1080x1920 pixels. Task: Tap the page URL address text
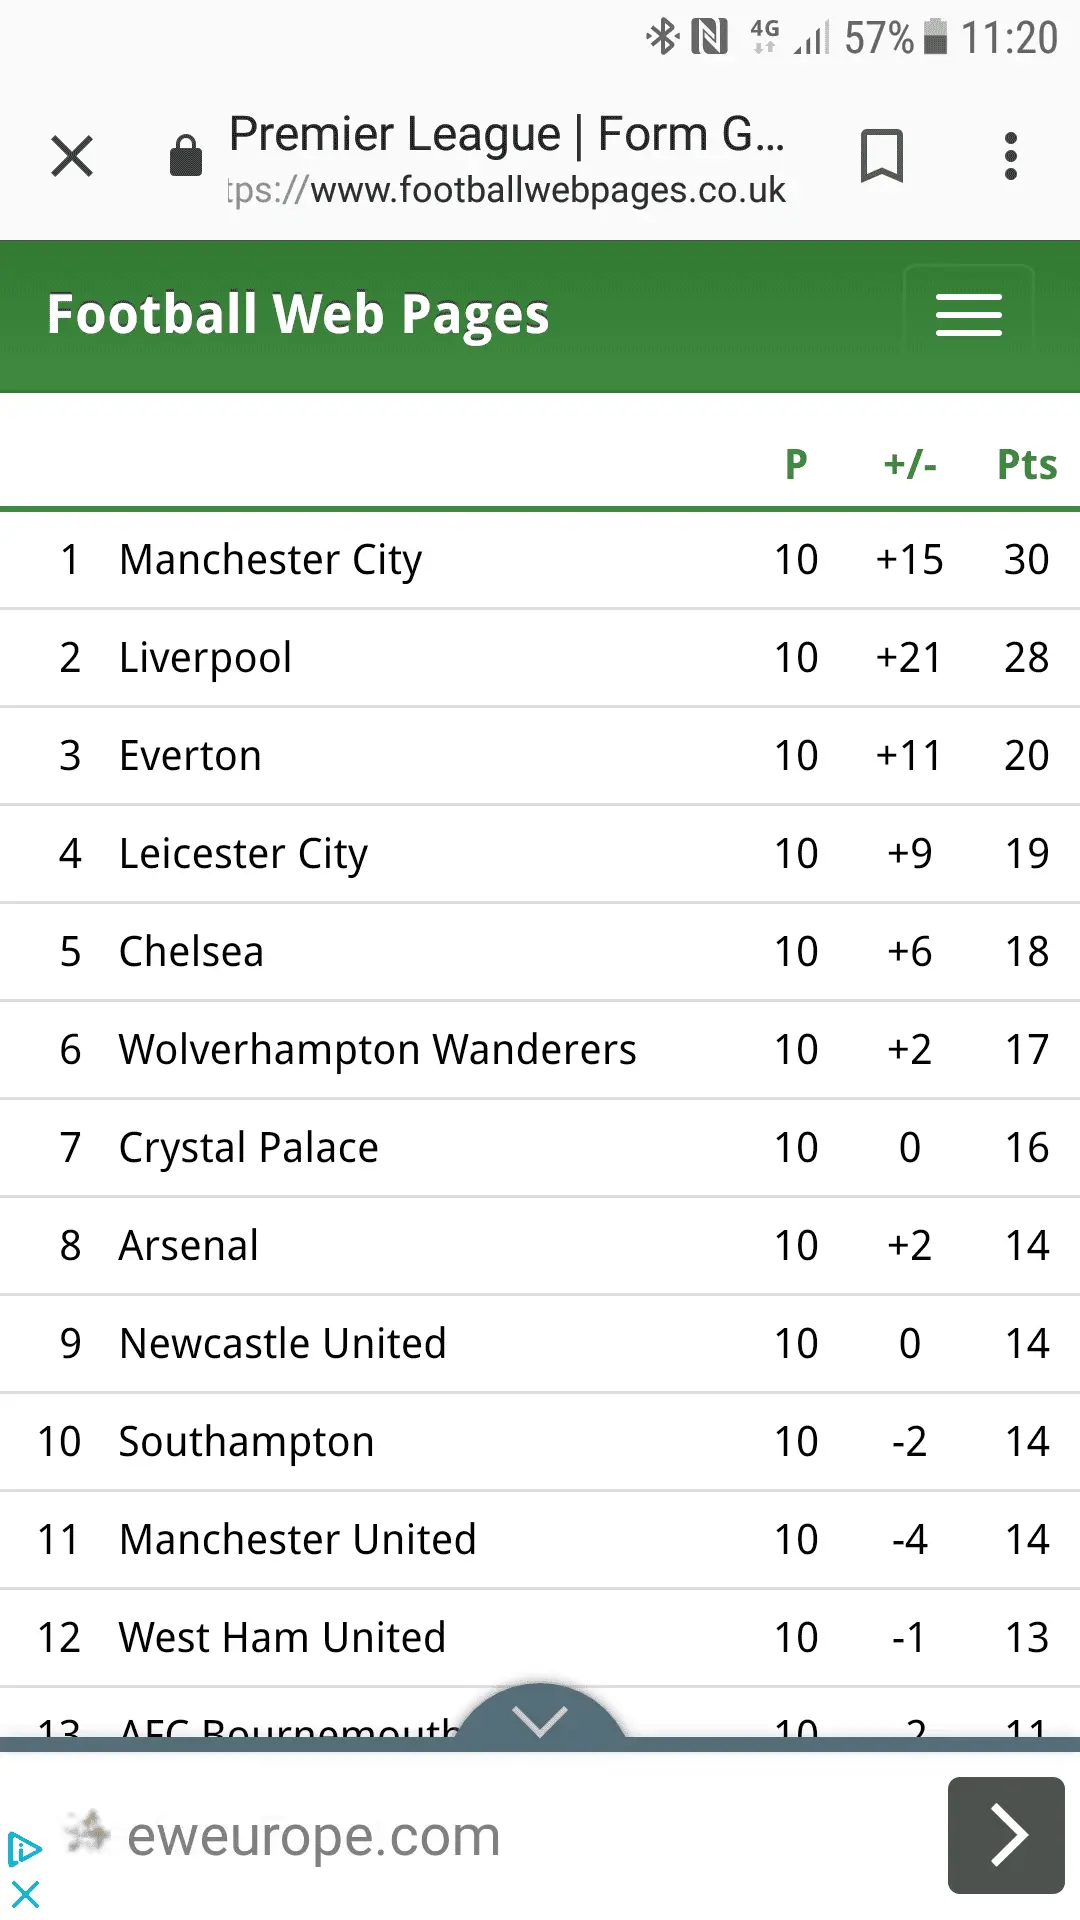508,190
